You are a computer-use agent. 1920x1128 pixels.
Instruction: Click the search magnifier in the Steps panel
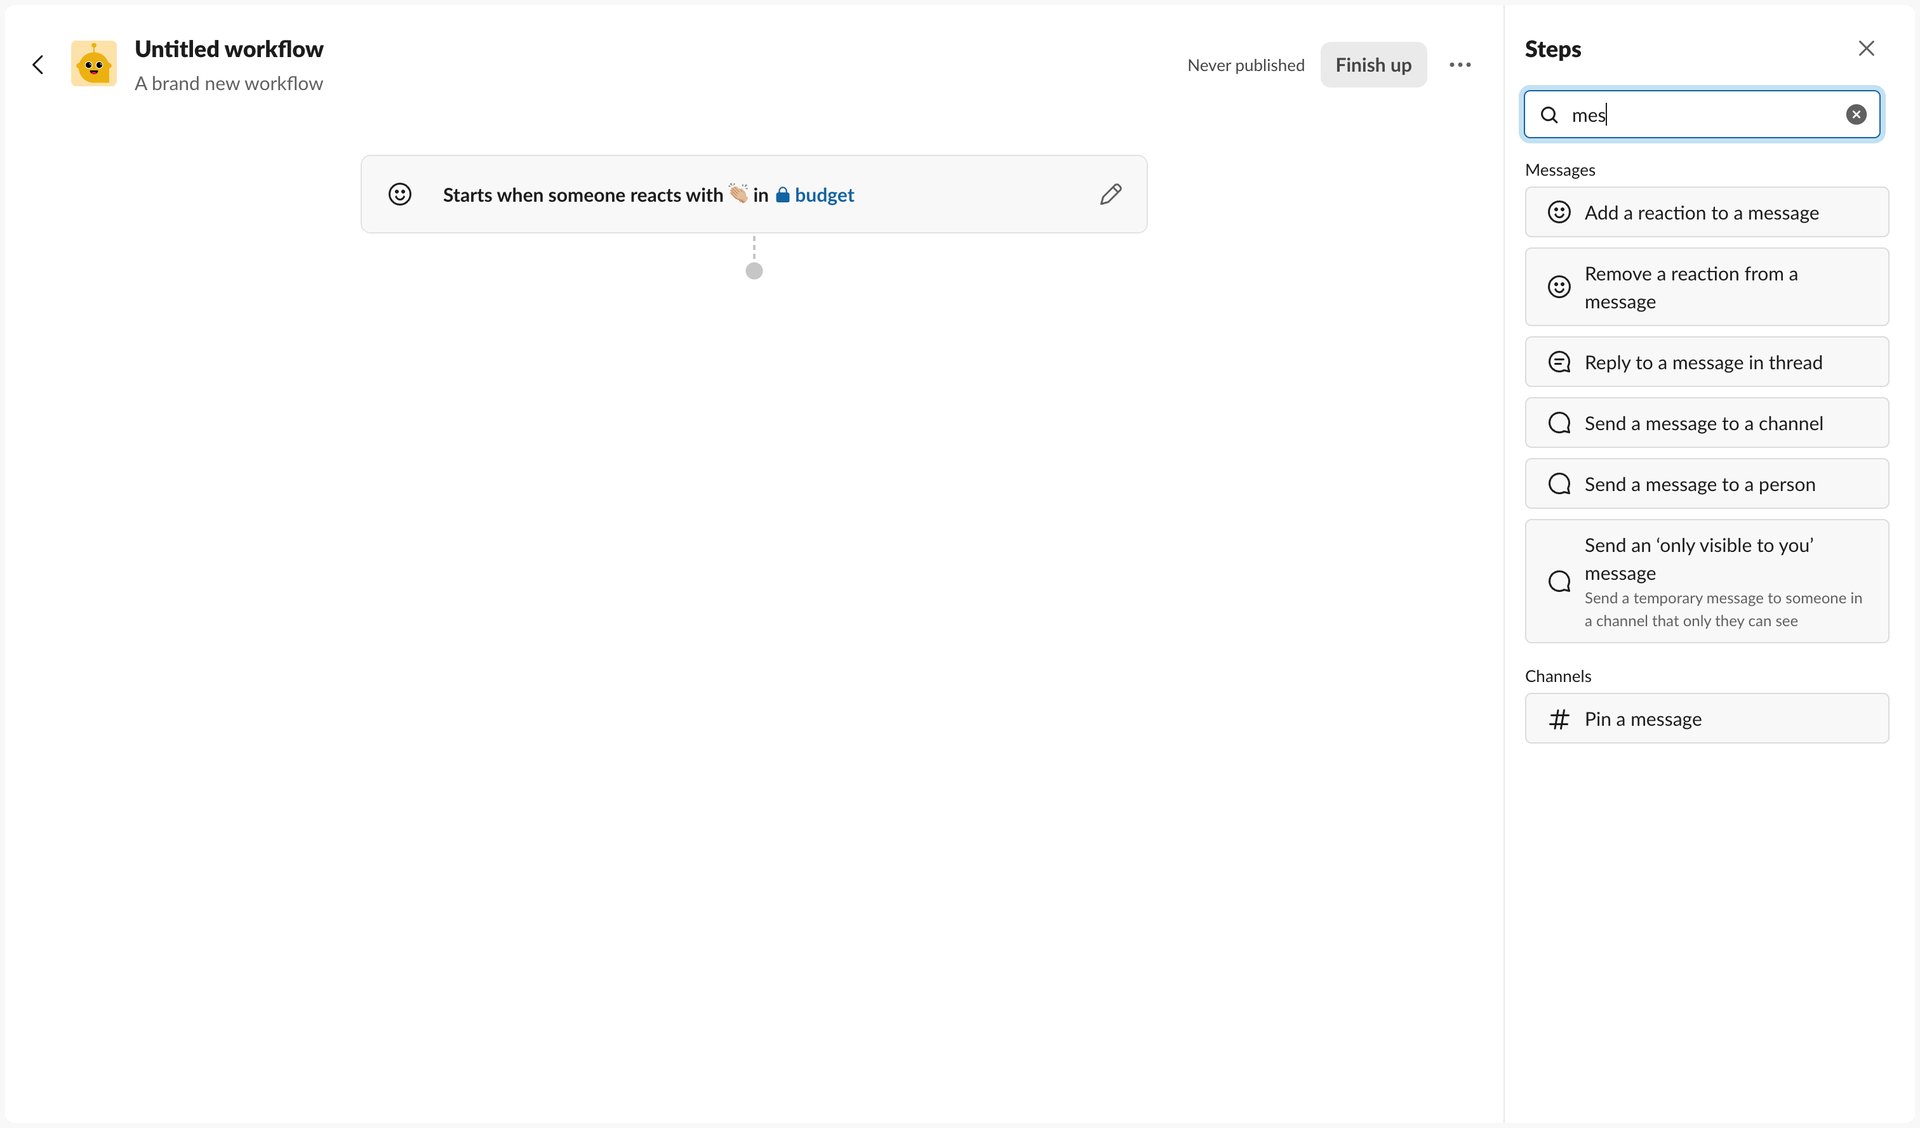point(1549,114)
